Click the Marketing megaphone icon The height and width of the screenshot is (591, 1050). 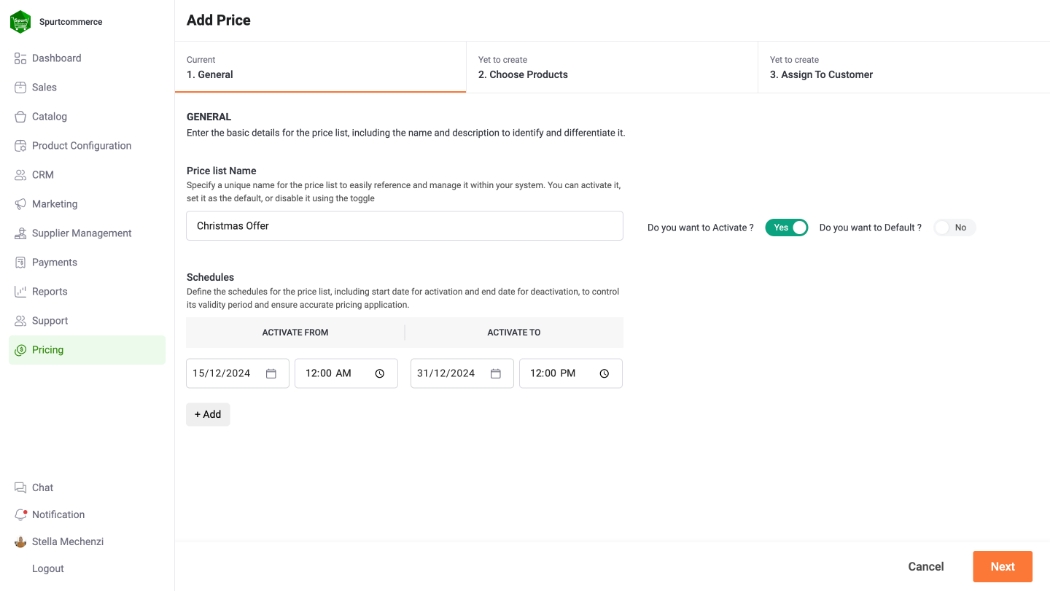[20, 204]
